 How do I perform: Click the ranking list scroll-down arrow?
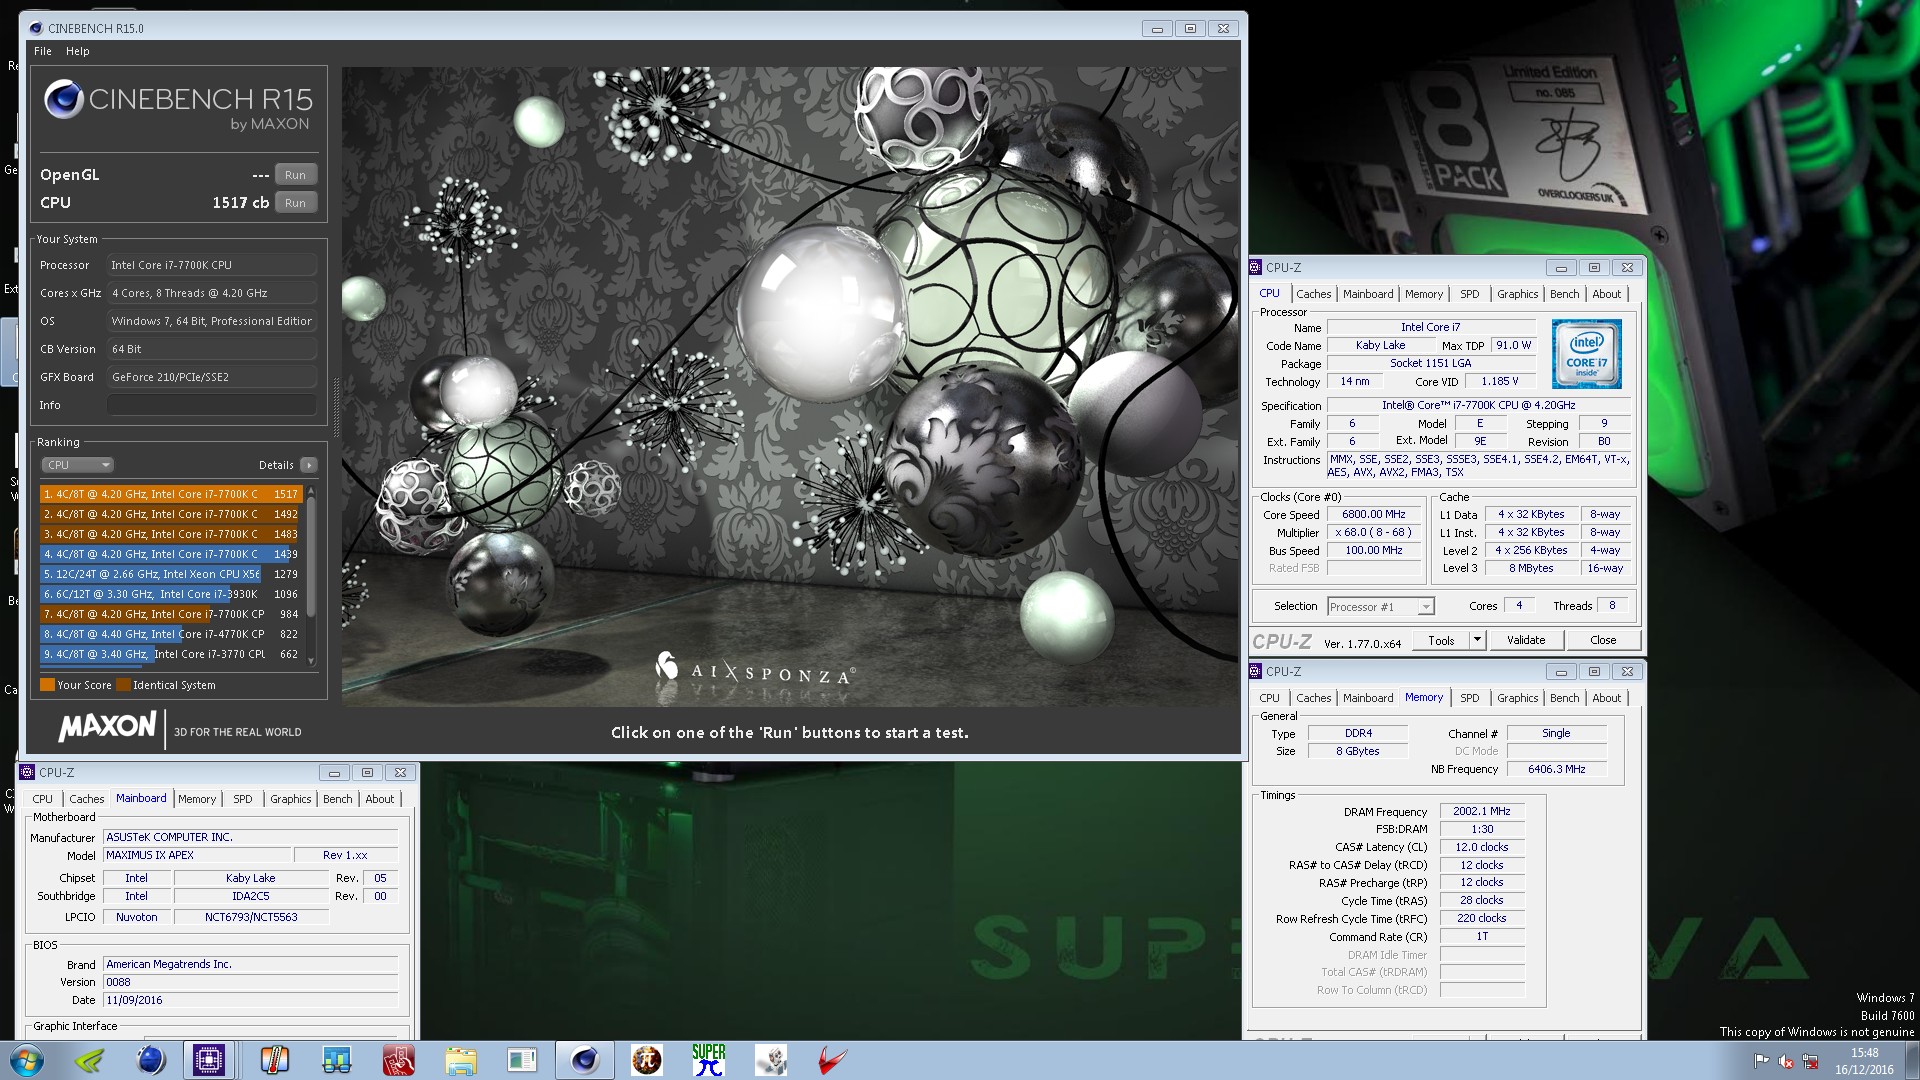pos(311,660)
